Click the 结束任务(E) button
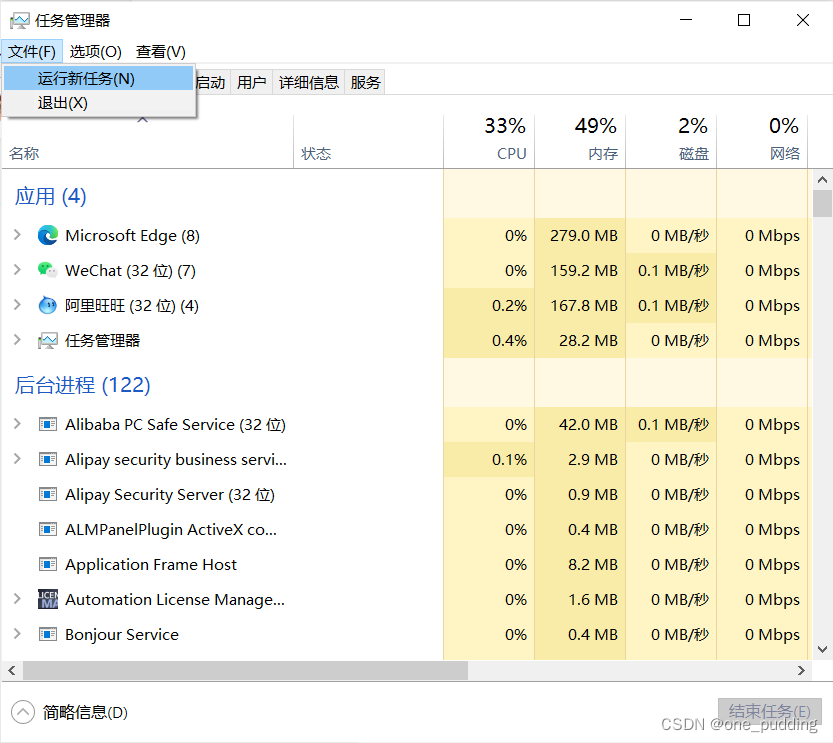This screenshot has width=833, height=743. pyautogui.click(x=769, y=712)
